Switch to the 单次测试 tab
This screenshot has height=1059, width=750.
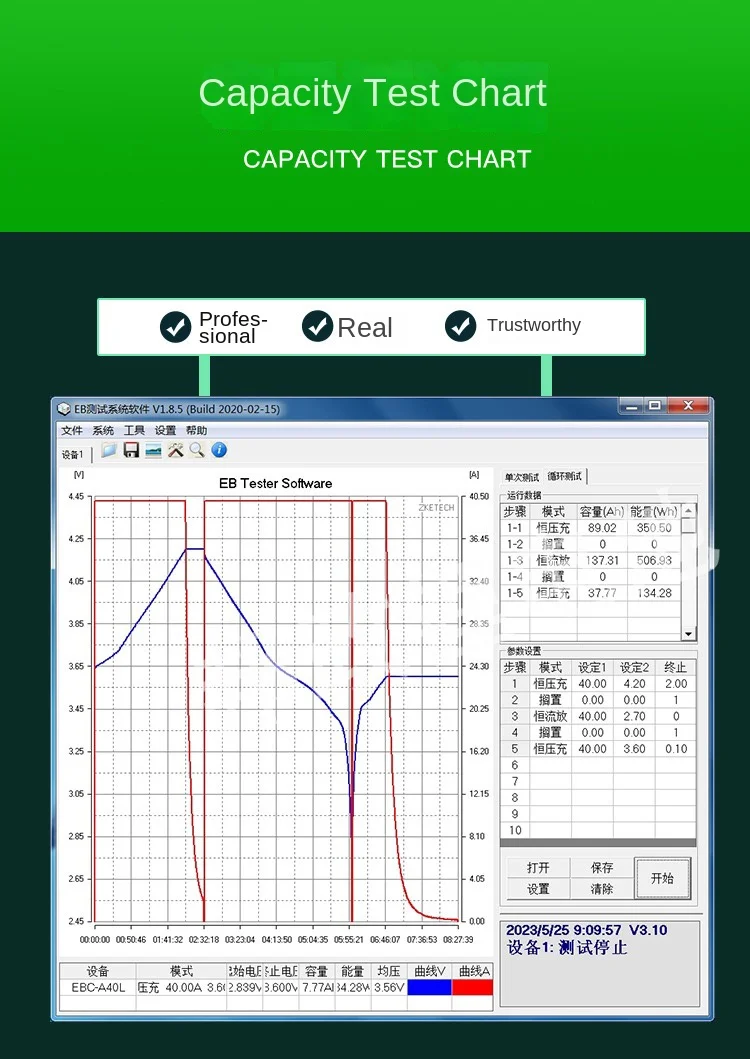[x=522, y=477]
